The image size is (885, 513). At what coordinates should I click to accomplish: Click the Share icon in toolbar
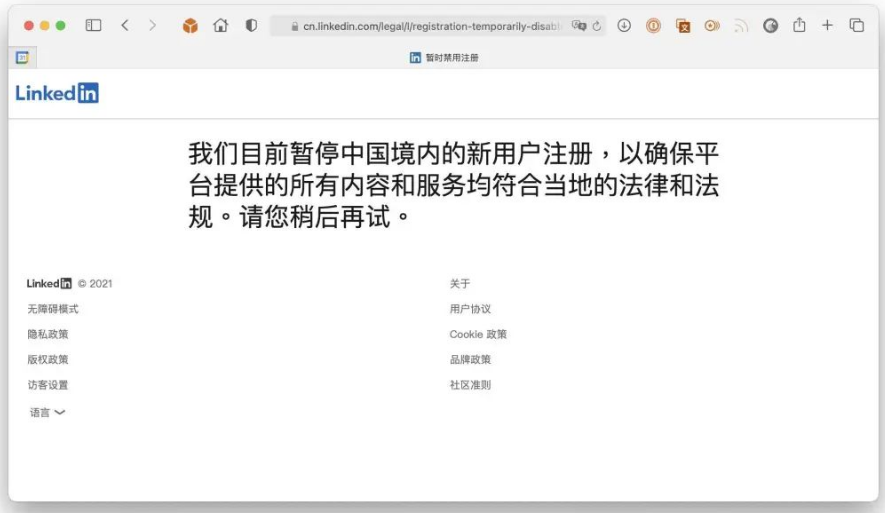pos(799,26)
